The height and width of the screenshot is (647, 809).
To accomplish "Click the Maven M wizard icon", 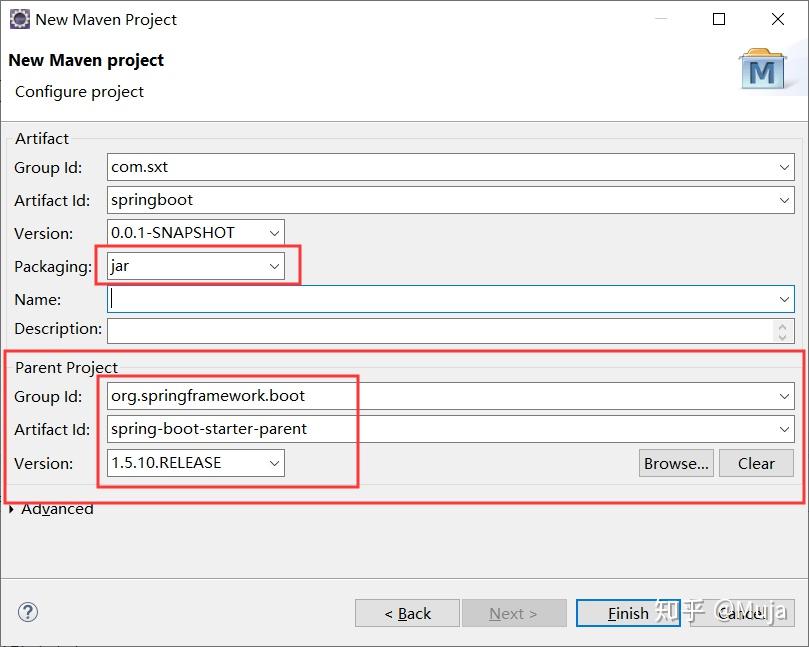I will (762, 69).
